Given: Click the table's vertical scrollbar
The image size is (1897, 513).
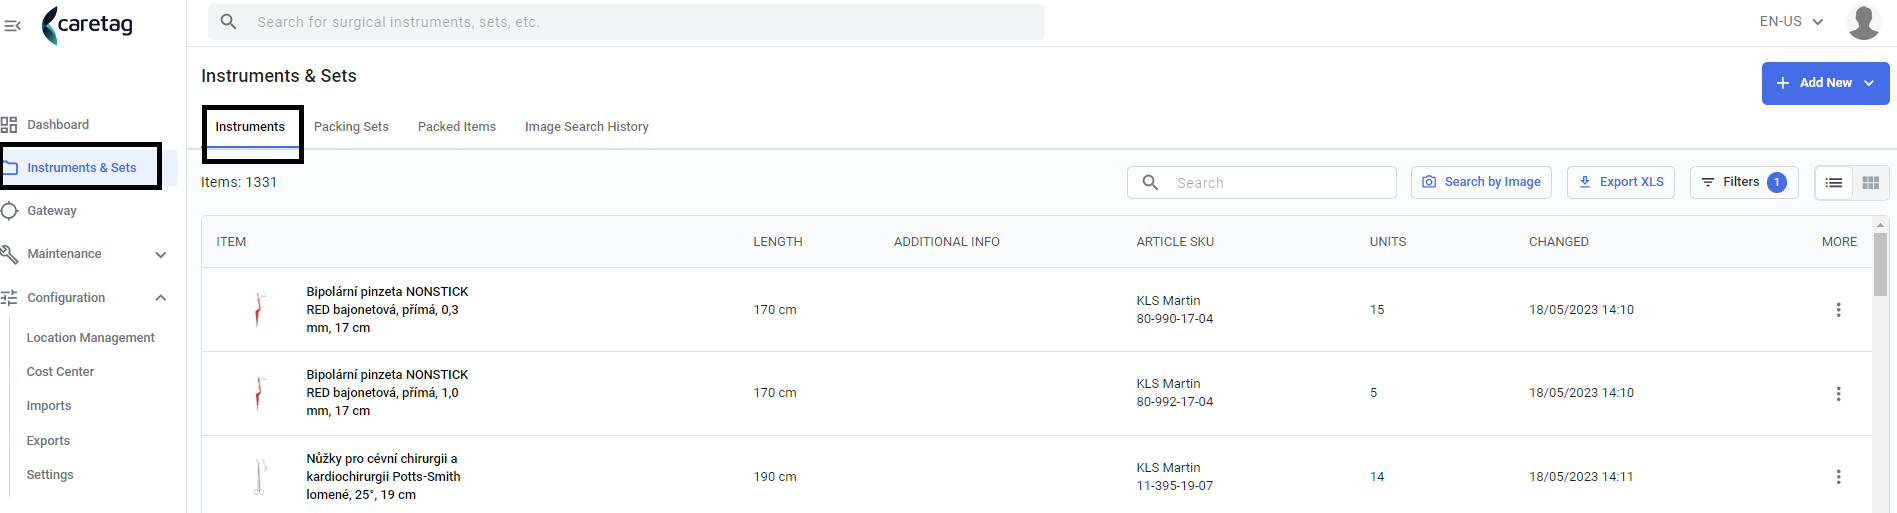Looking at the screenshot, I should coord(1881,264).
